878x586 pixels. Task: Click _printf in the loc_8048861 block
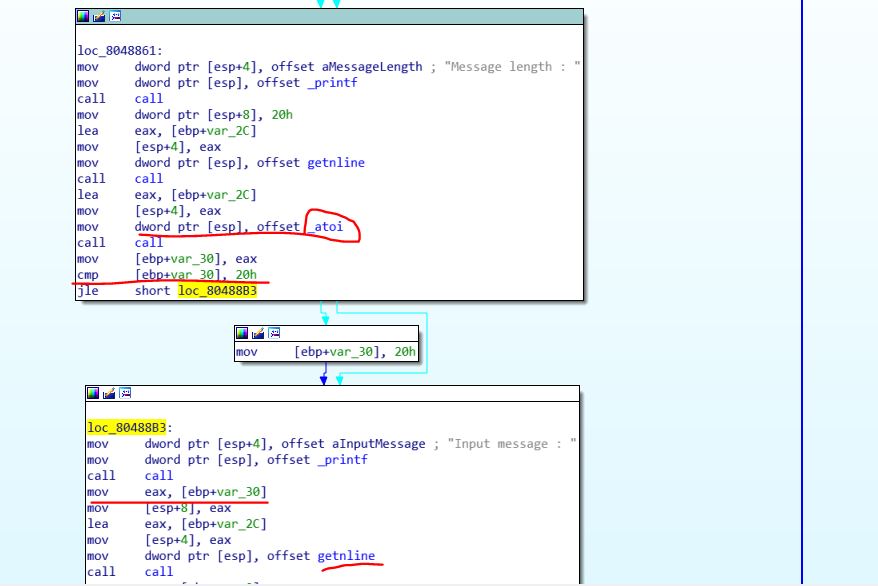(x=332, y=83)
